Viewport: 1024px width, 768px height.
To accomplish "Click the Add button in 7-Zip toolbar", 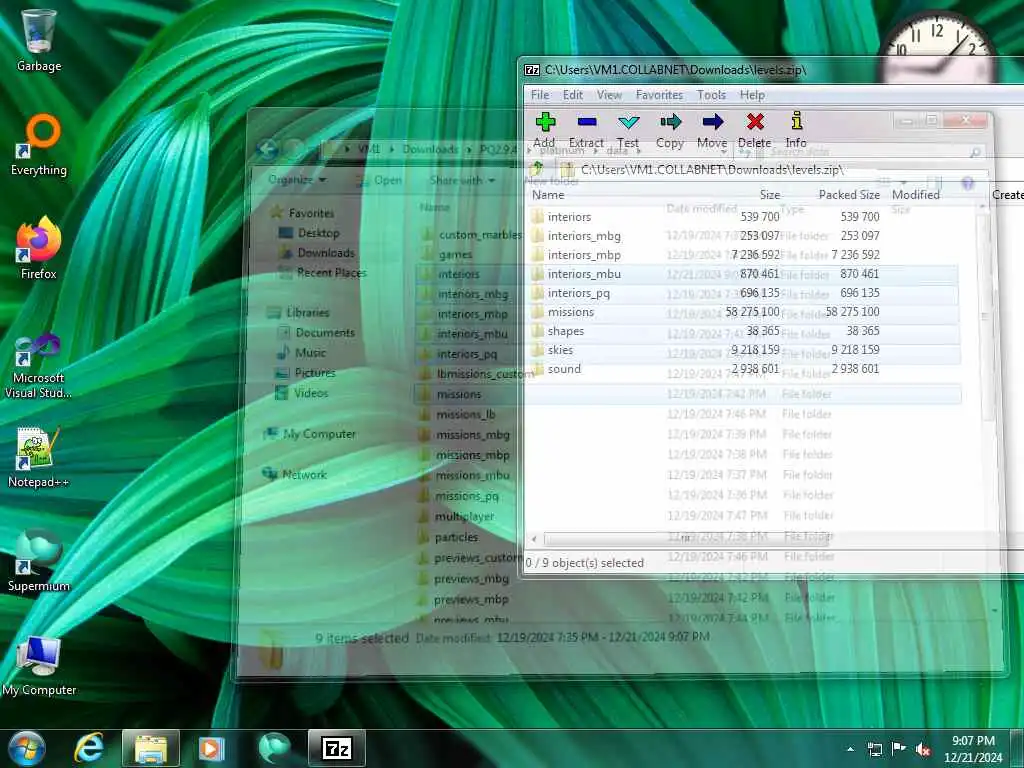I will pos(544,130).
